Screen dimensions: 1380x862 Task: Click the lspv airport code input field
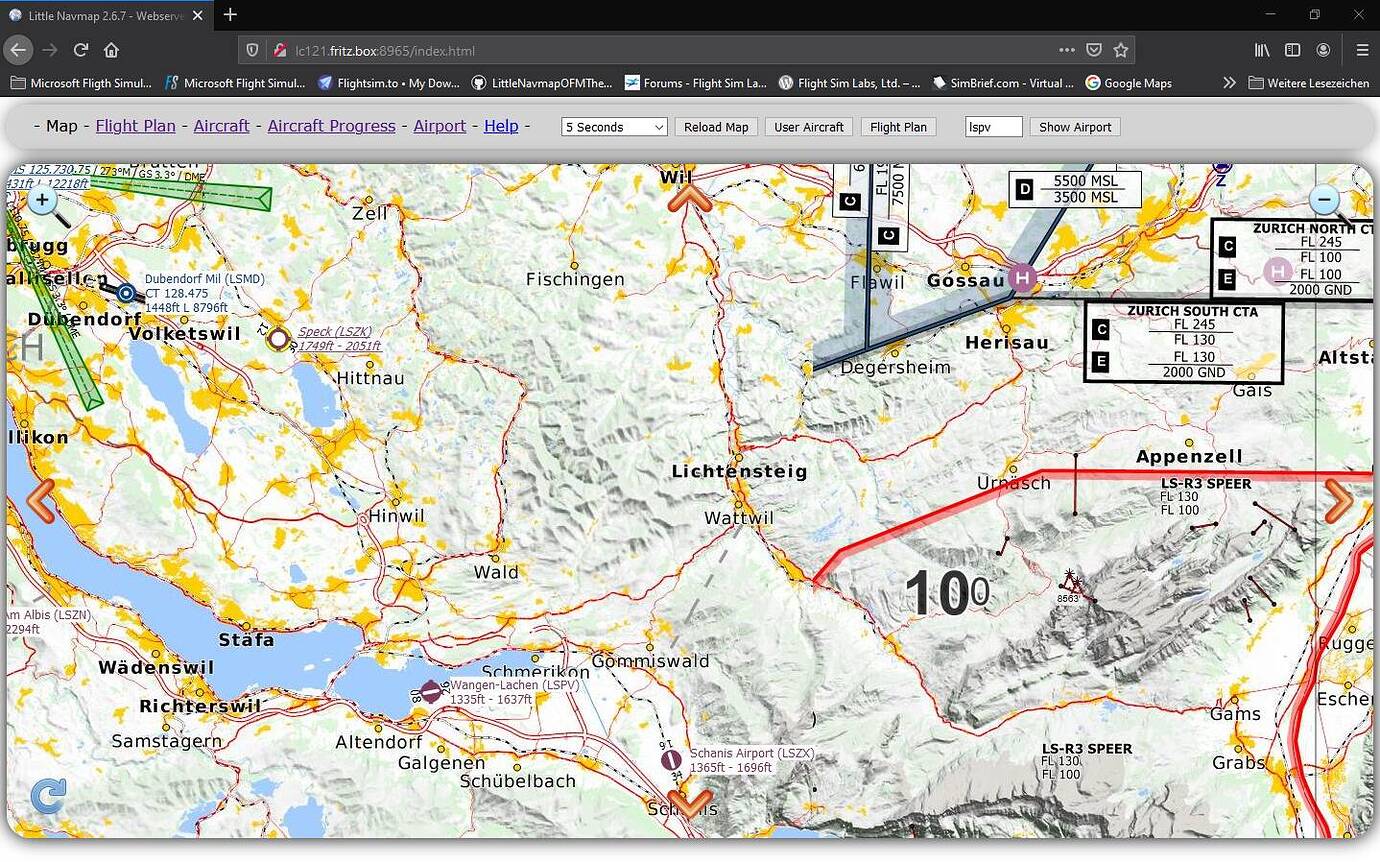(x=992, y=127)
